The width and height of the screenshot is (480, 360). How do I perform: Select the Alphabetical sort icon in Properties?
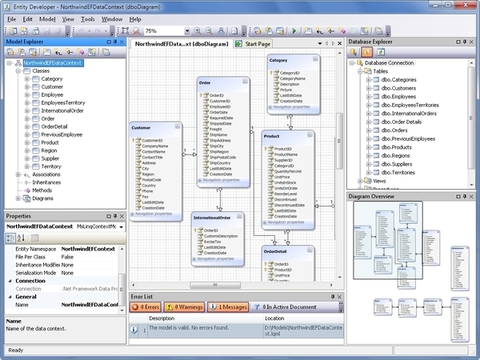point(21,238)
